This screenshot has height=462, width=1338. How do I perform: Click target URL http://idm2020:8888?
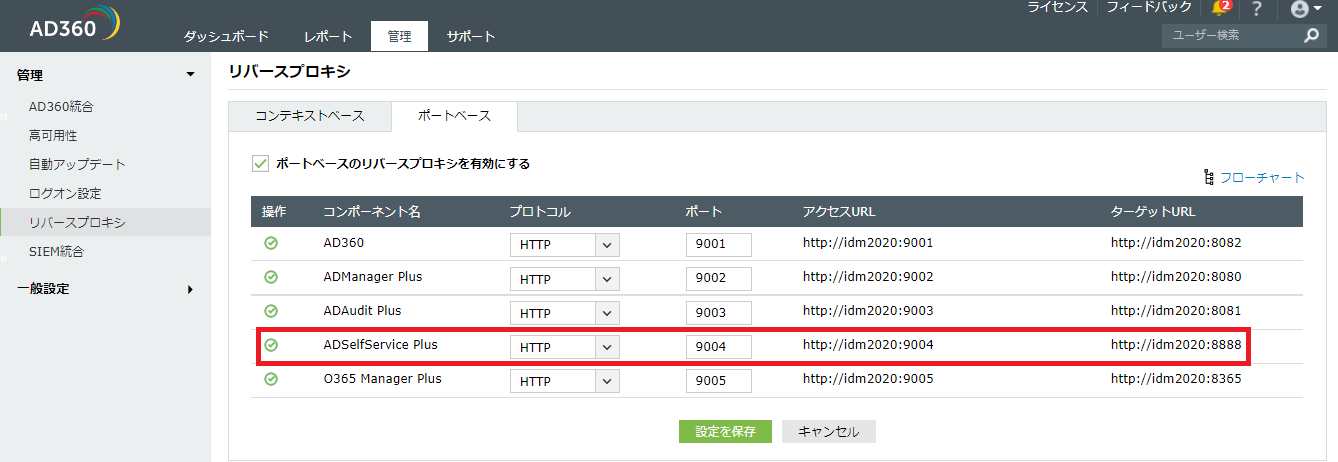(1176, 345)
